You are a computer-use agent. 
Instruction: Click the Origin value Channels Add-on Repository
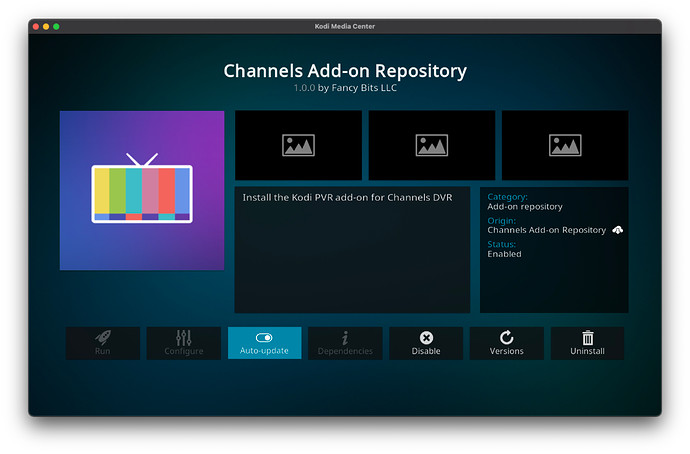[546, 230]
